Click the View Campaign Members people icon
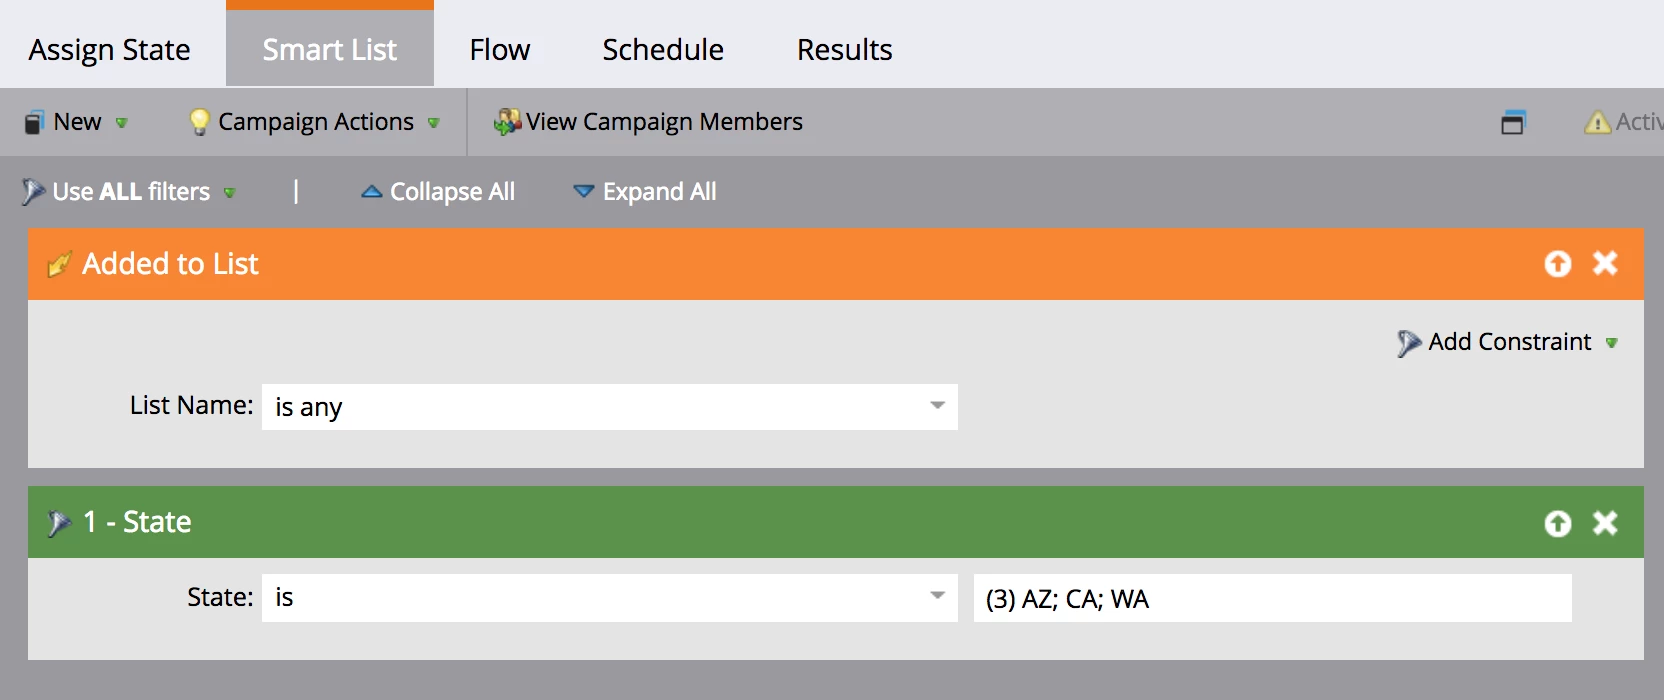This screenshot has height=700, width=1664. (x=507, y=122)
